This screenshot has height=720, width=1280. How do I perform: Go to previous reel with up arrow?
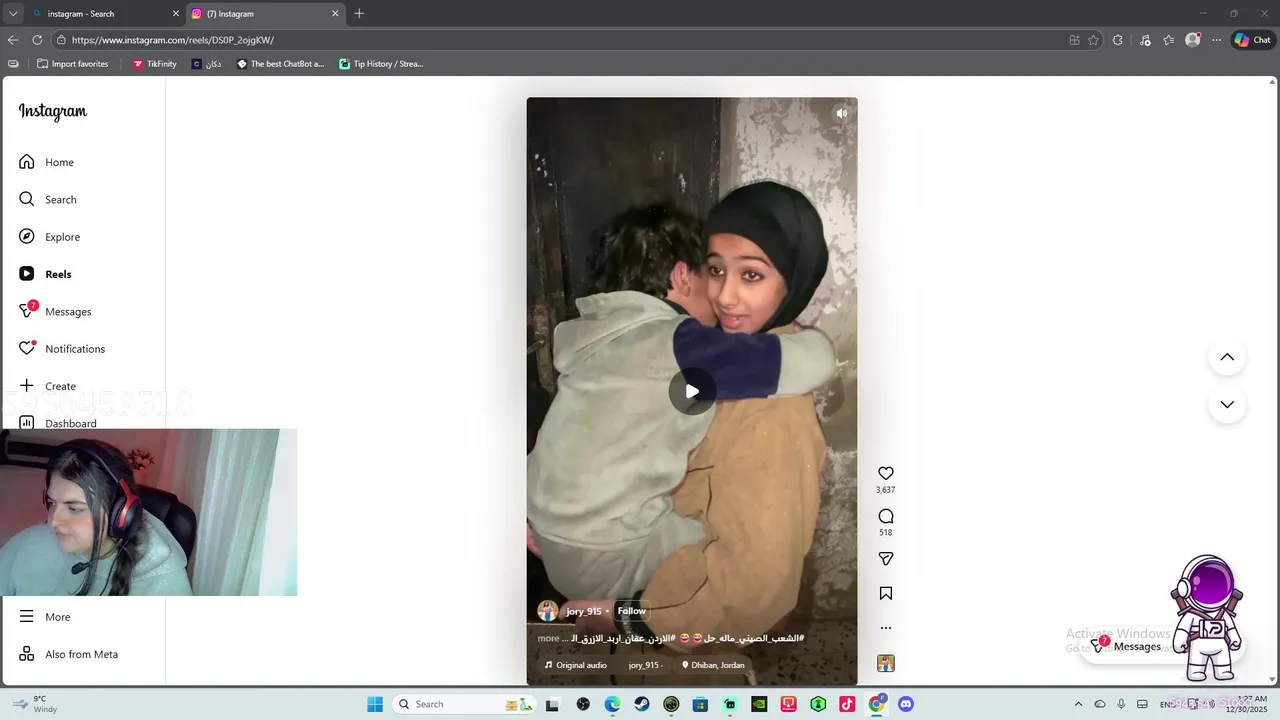1227,357
